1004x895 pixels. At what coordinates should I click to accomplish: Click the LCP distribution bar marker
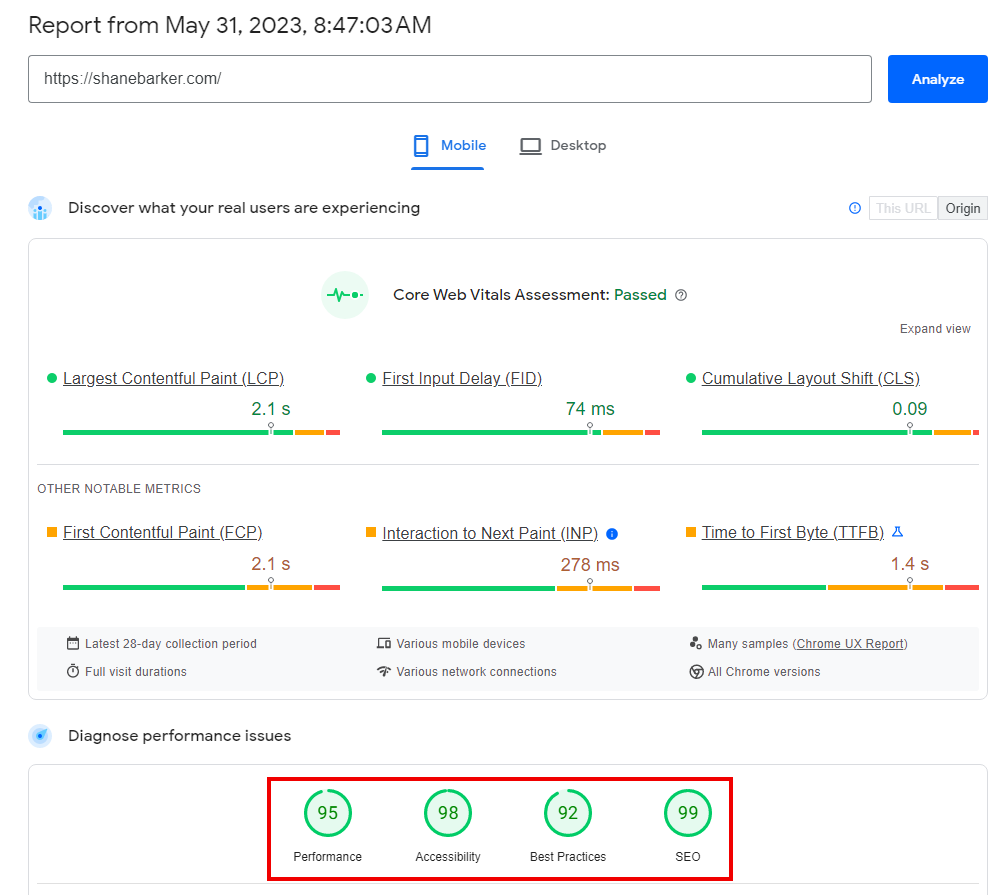271,428
